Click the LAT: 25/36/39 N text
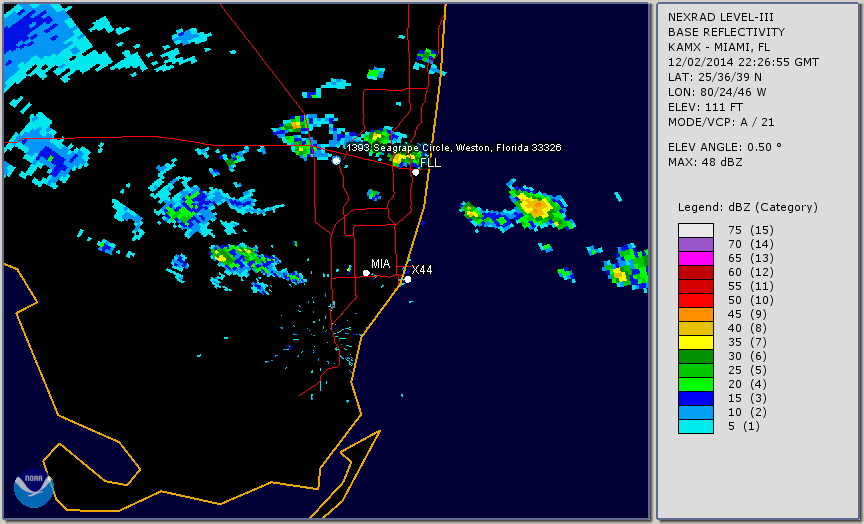 click(715, 77)
